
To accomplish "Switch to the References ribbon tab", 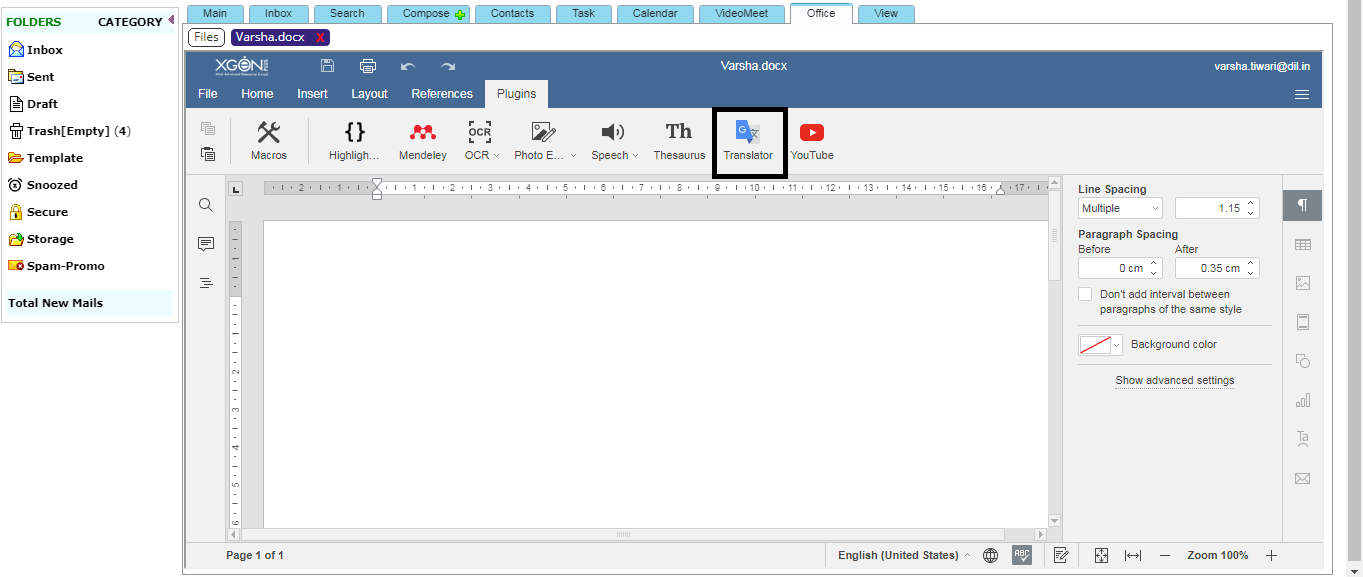I will pyautogui.click(x=442, y=94).
